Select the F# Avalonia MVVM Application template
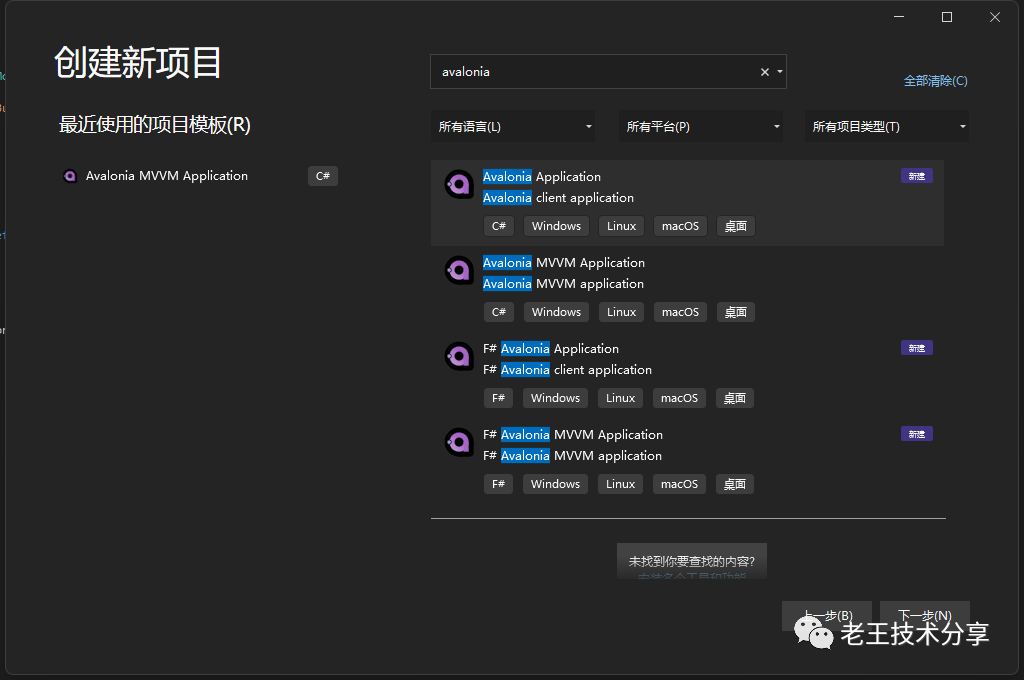The height and width of the screenshot is (680, 1024). 687,461
